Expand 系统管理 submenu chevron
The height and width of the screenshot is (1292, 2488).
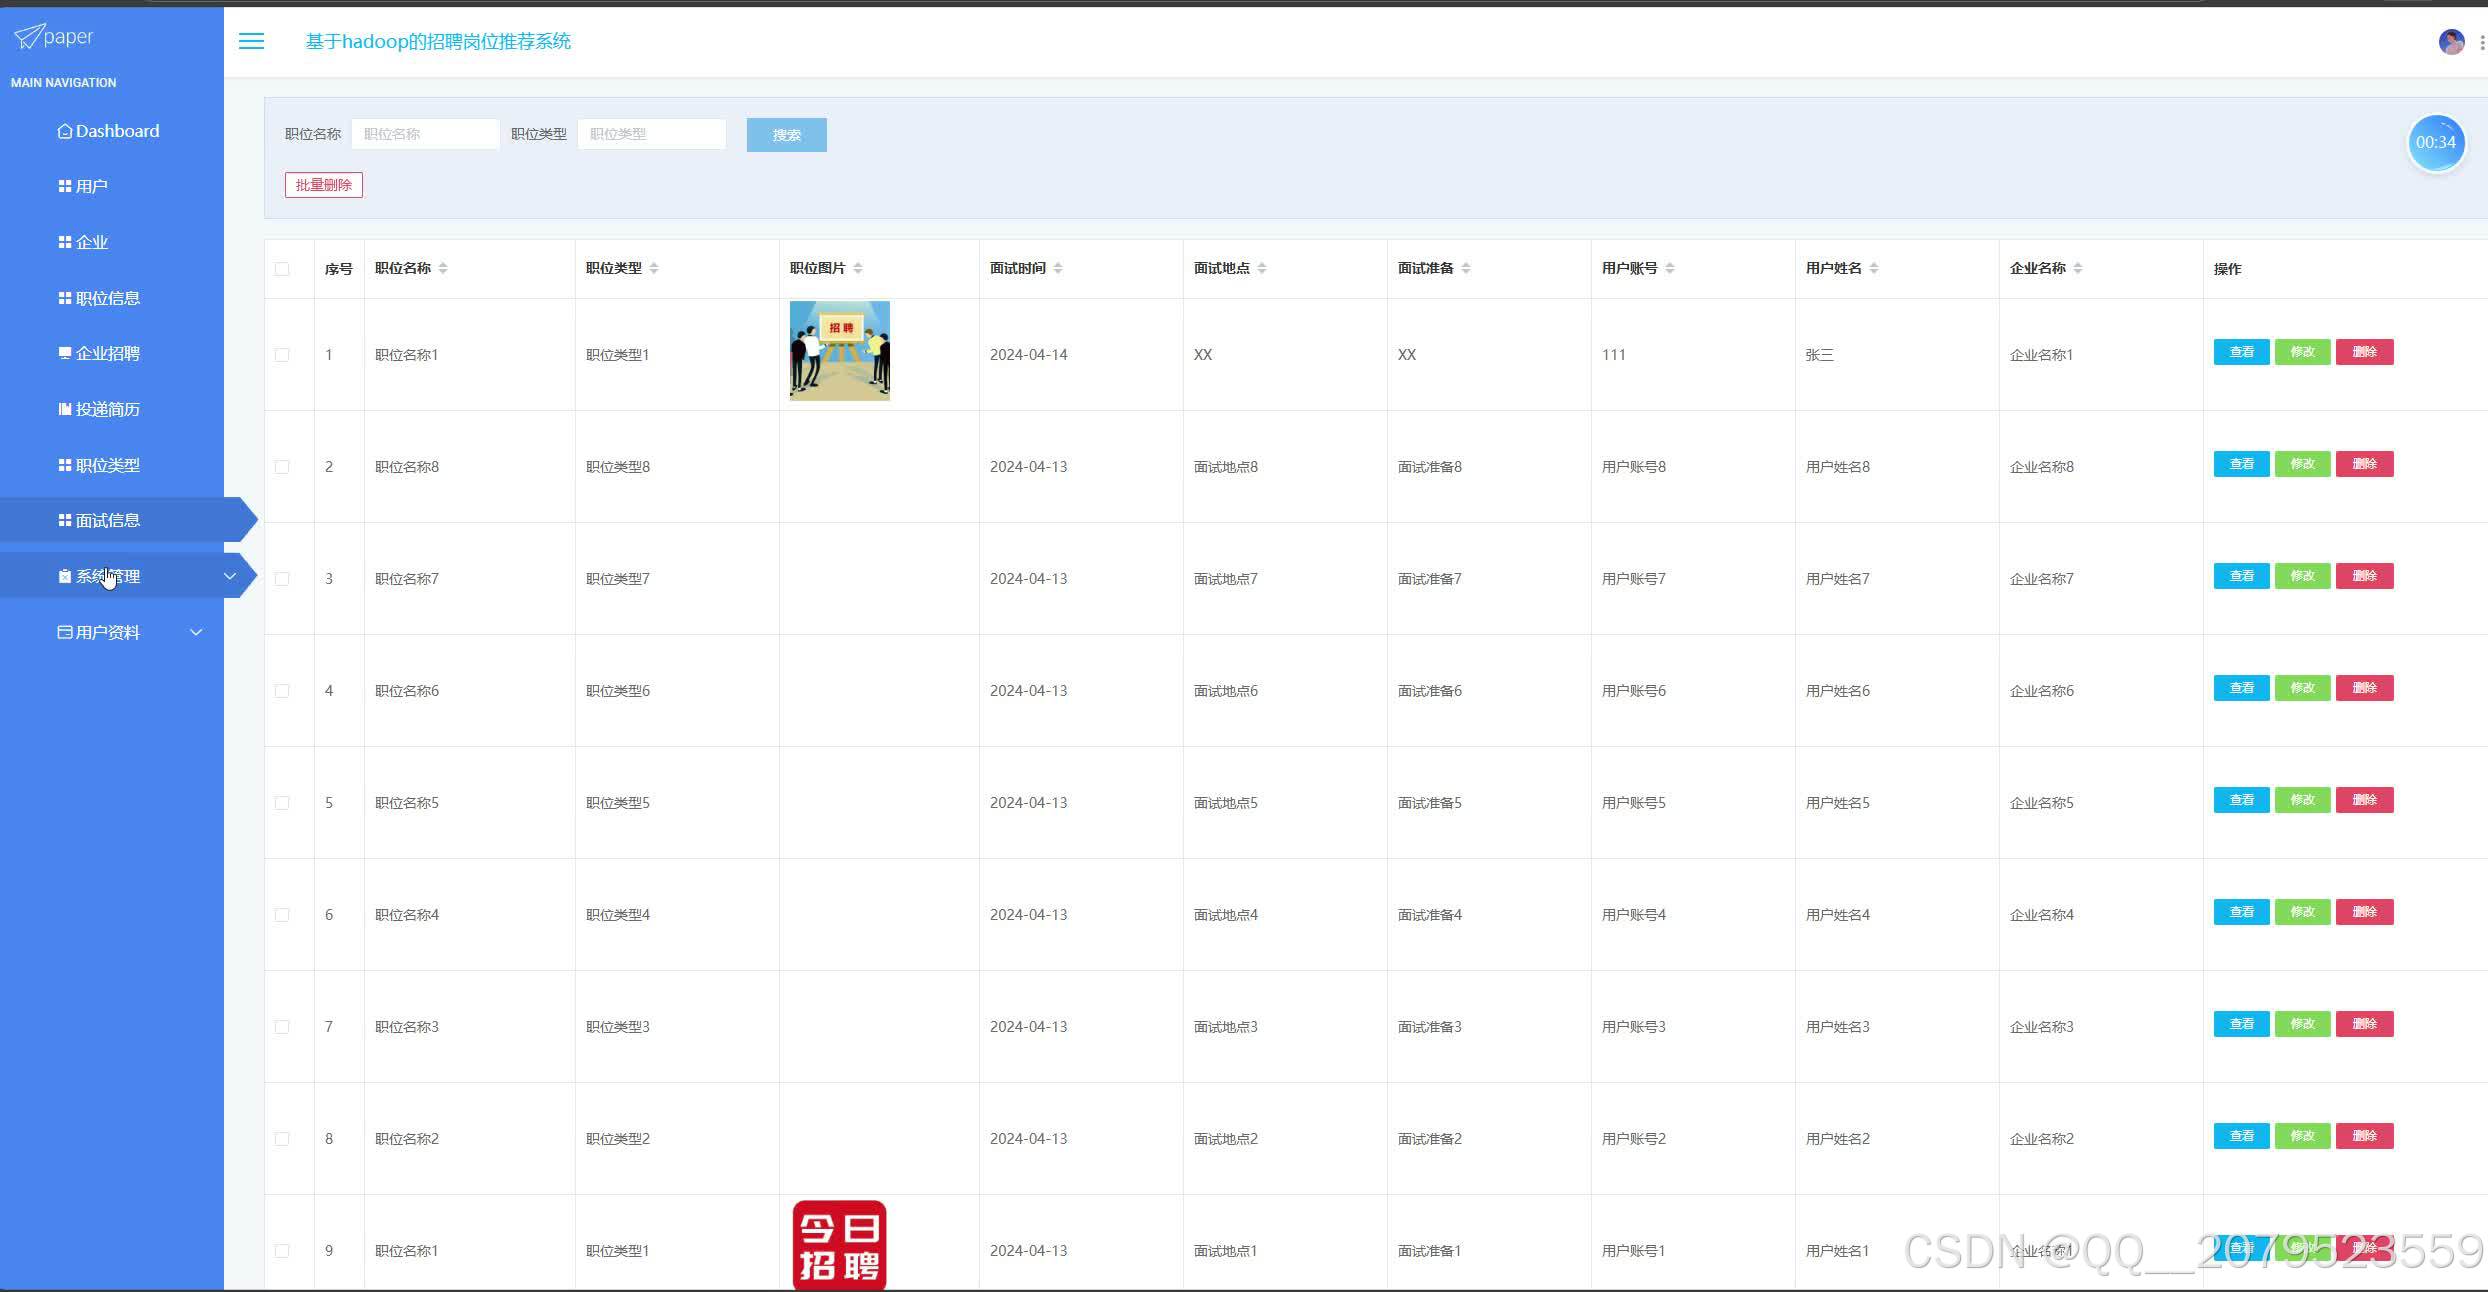229,576
